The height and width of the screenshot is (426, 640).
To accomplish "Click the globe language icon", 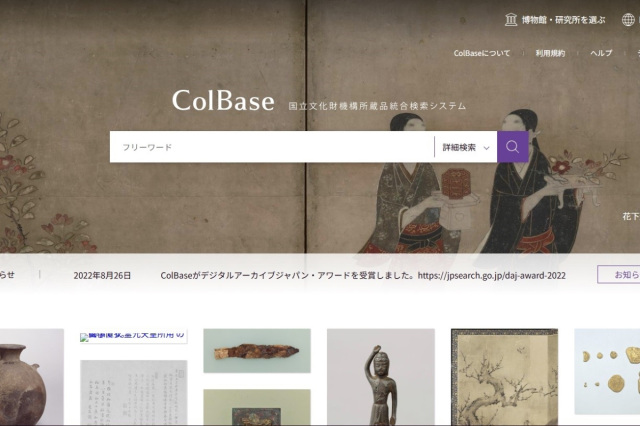I will click(x=628, y=20).
